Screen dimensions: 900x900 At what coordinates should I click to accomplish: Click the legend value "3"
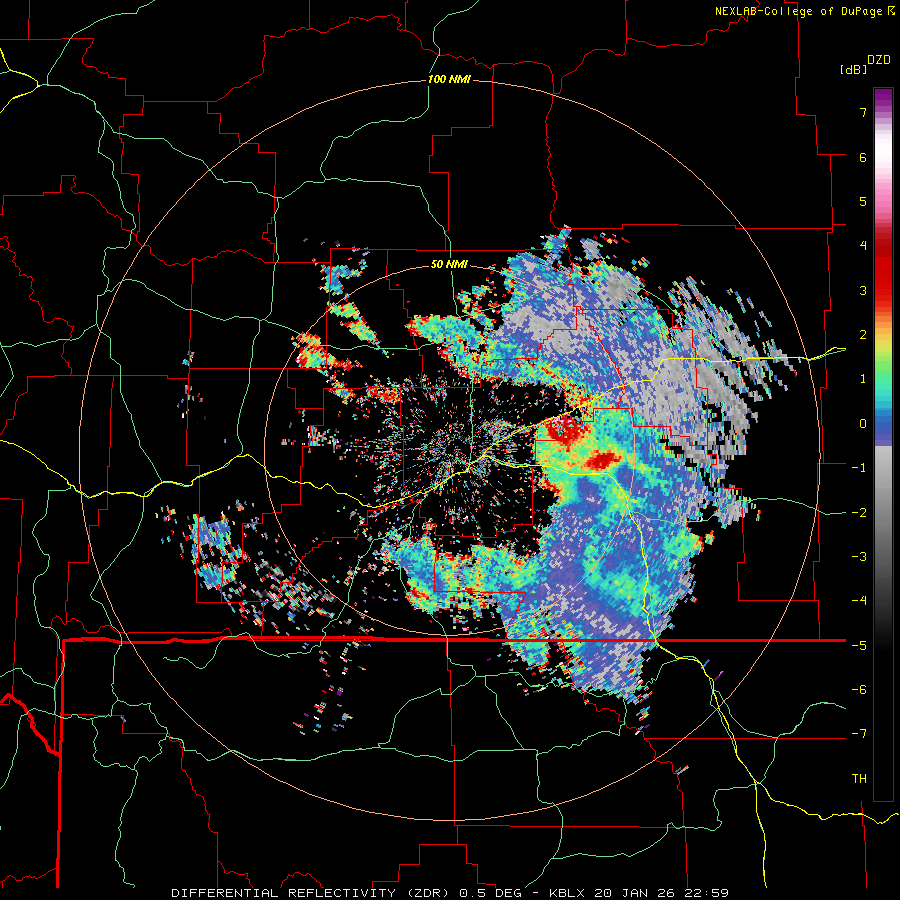[863, 290]
